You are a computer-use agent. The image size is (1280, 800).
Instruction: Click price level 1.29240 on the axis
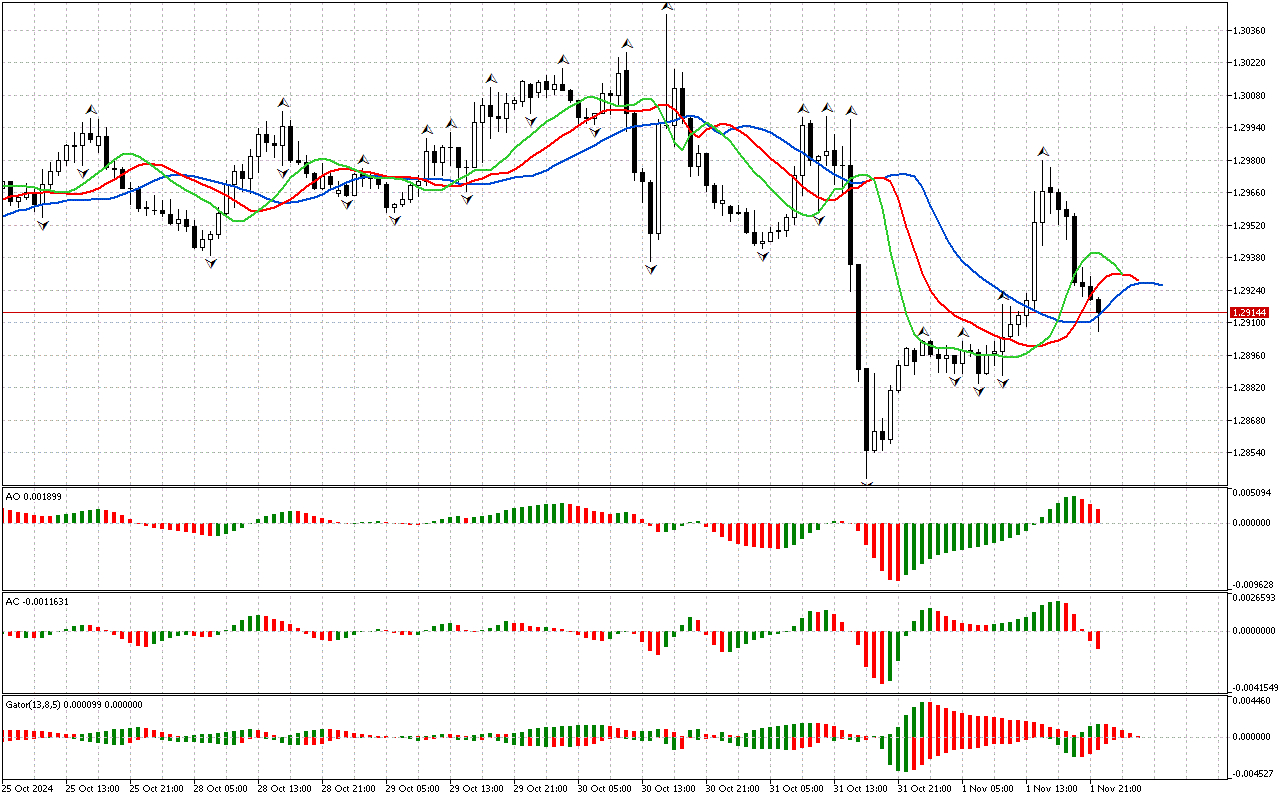(1249, 291)
